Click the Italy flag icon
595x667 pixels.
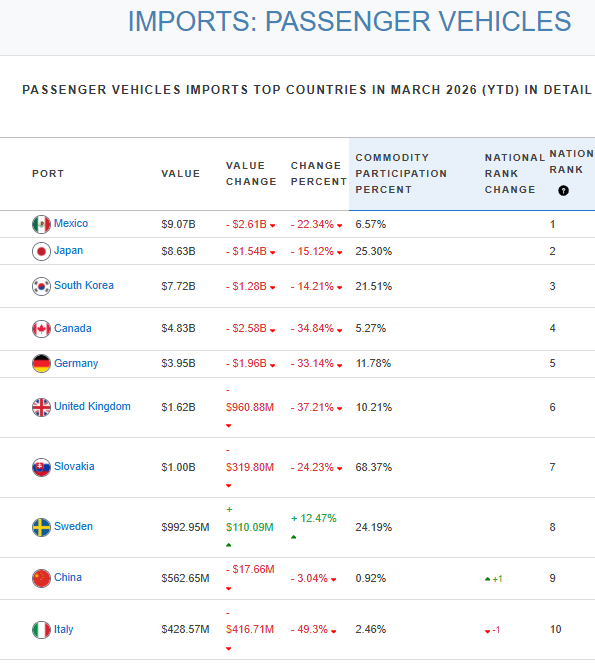[41, 630]
